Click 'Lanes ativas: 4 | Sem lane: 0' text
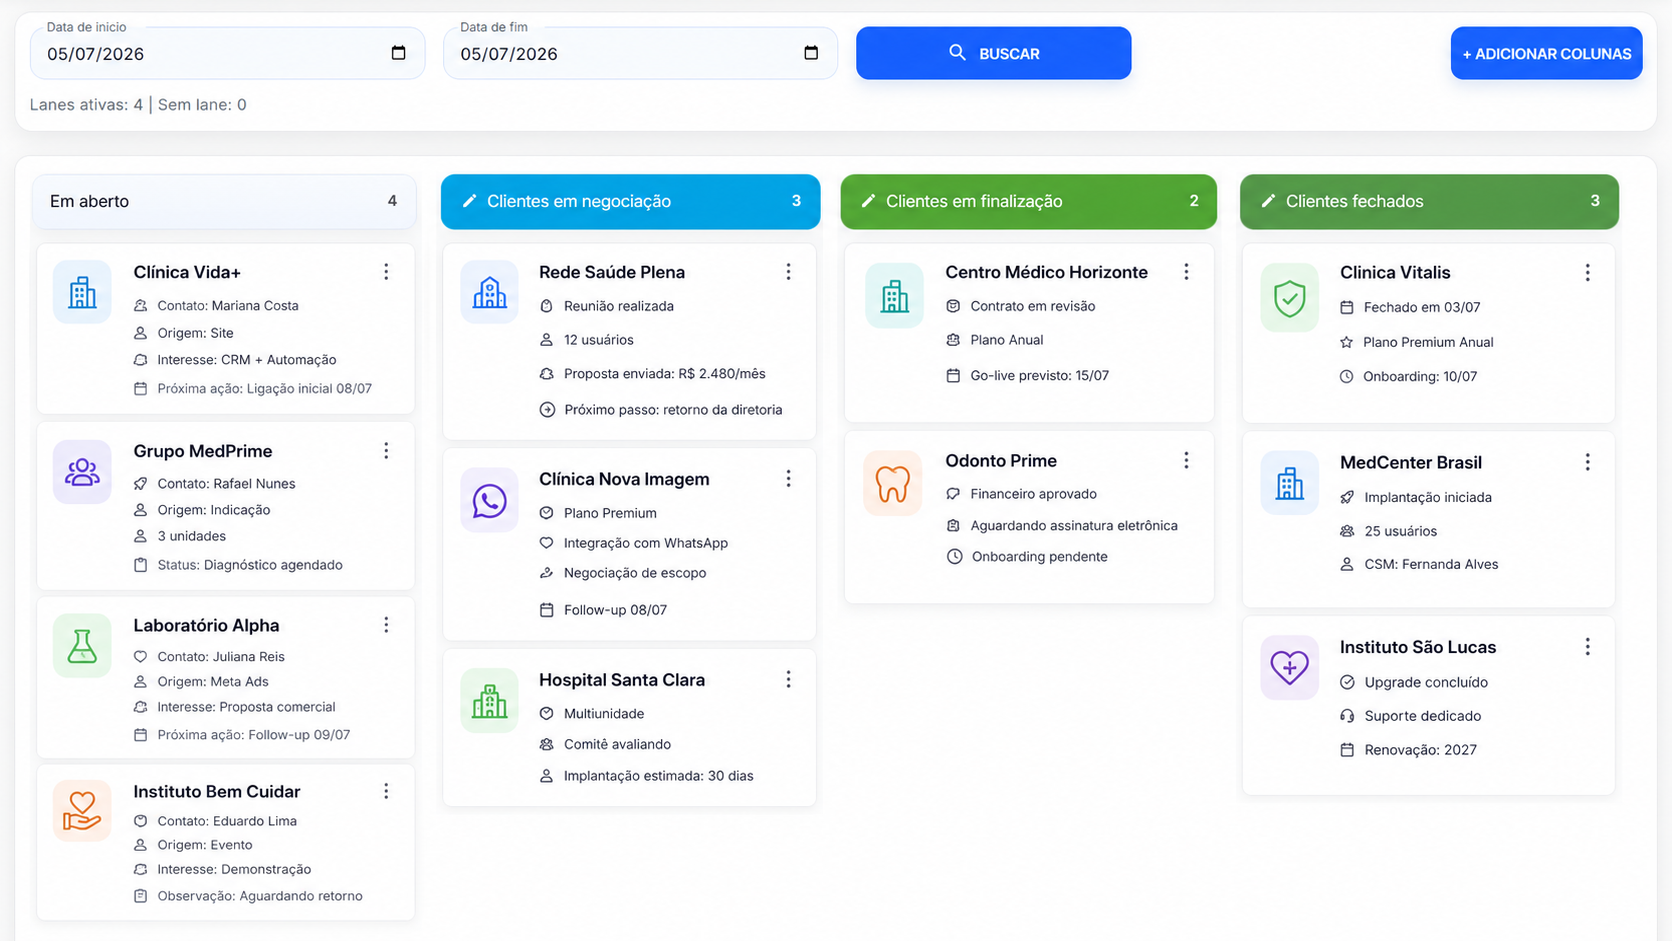 138,105
